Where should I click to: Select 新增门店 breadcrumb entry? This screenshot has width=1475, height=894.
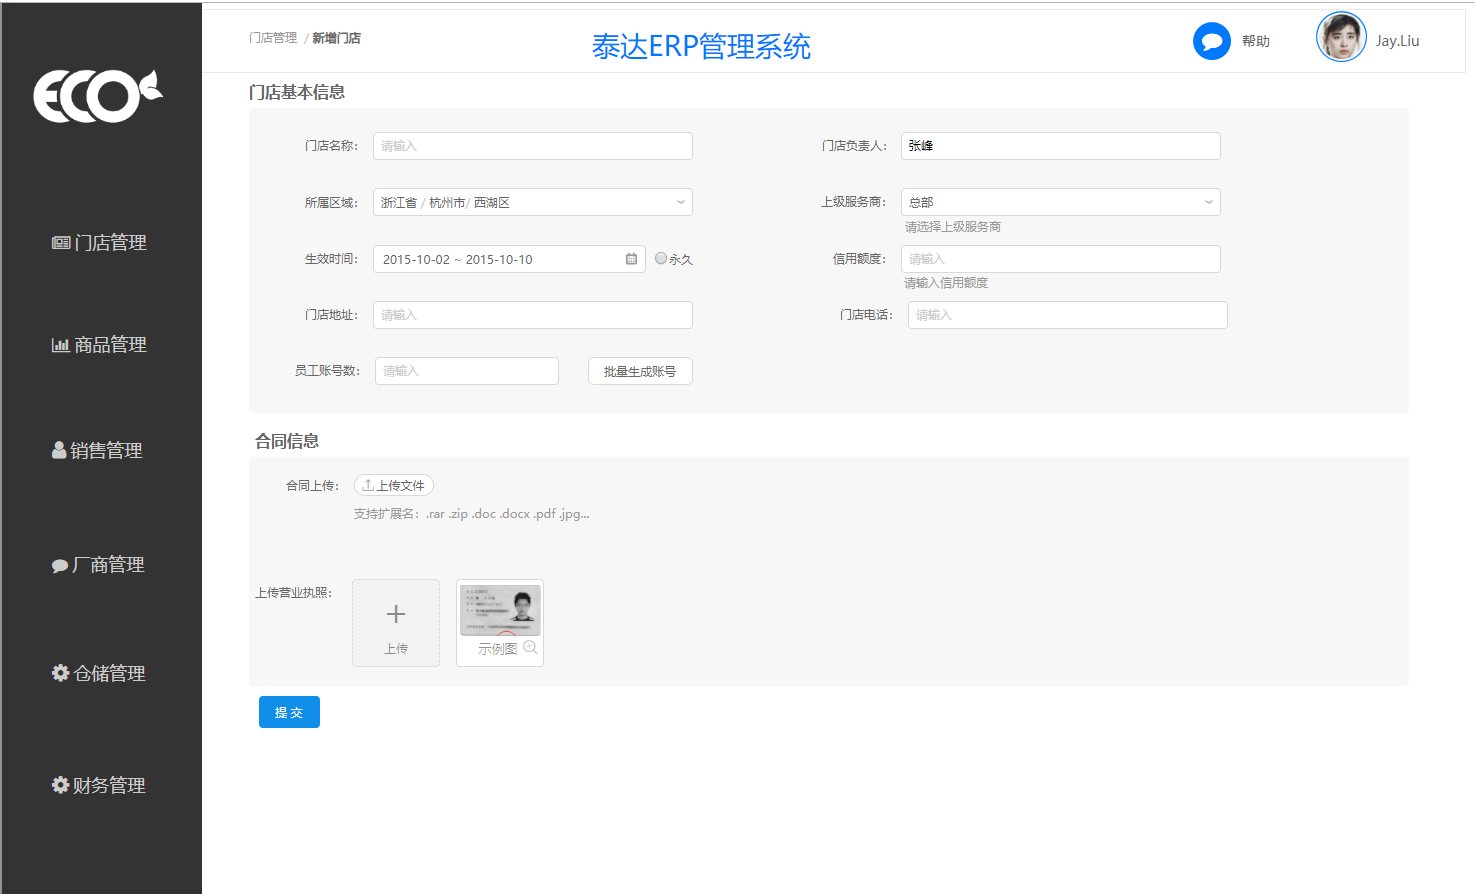[x=337, y=37]
